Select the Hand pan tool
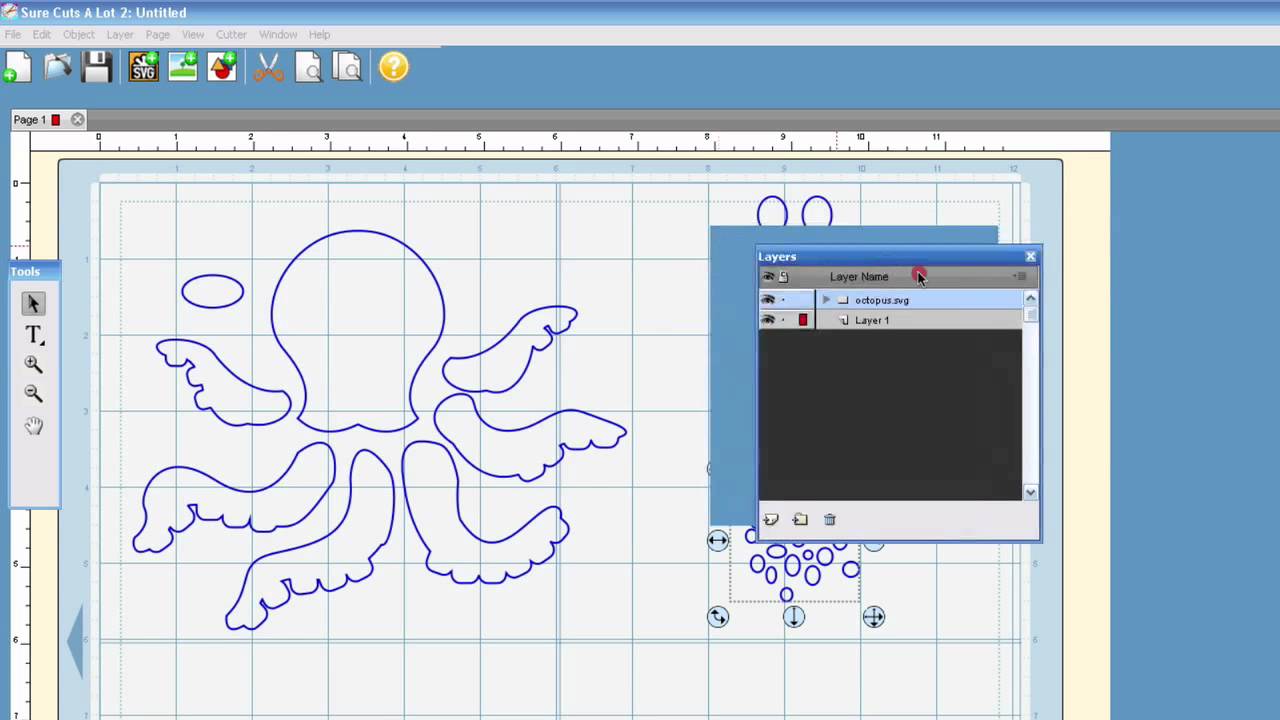This screenshot has height=720, width=1280. (33, 426)
